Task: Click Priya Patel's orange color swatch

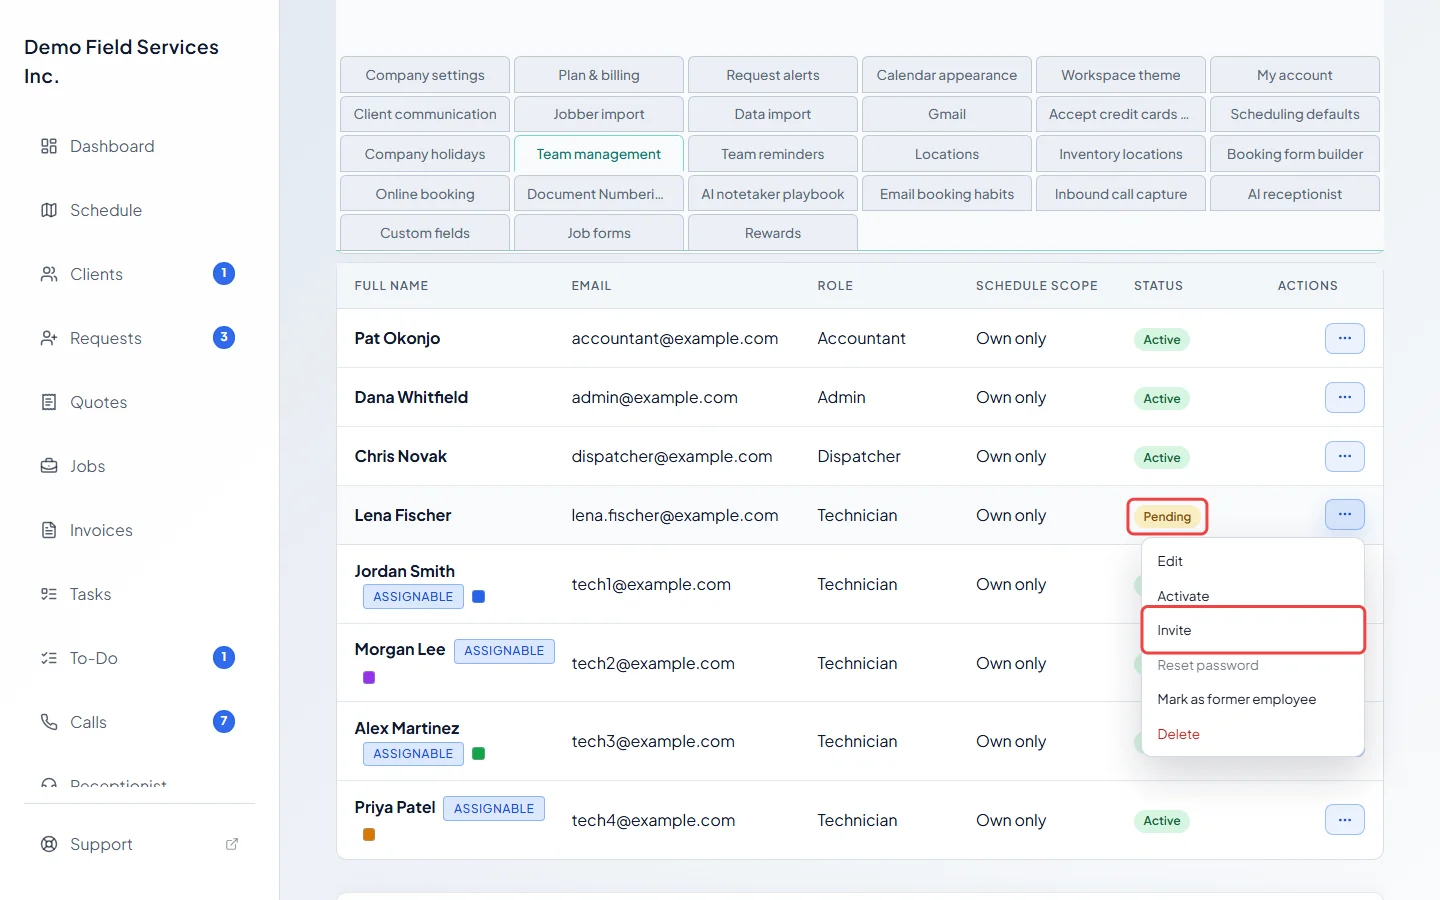Action: pyautogui.click(x=369, y=834)
